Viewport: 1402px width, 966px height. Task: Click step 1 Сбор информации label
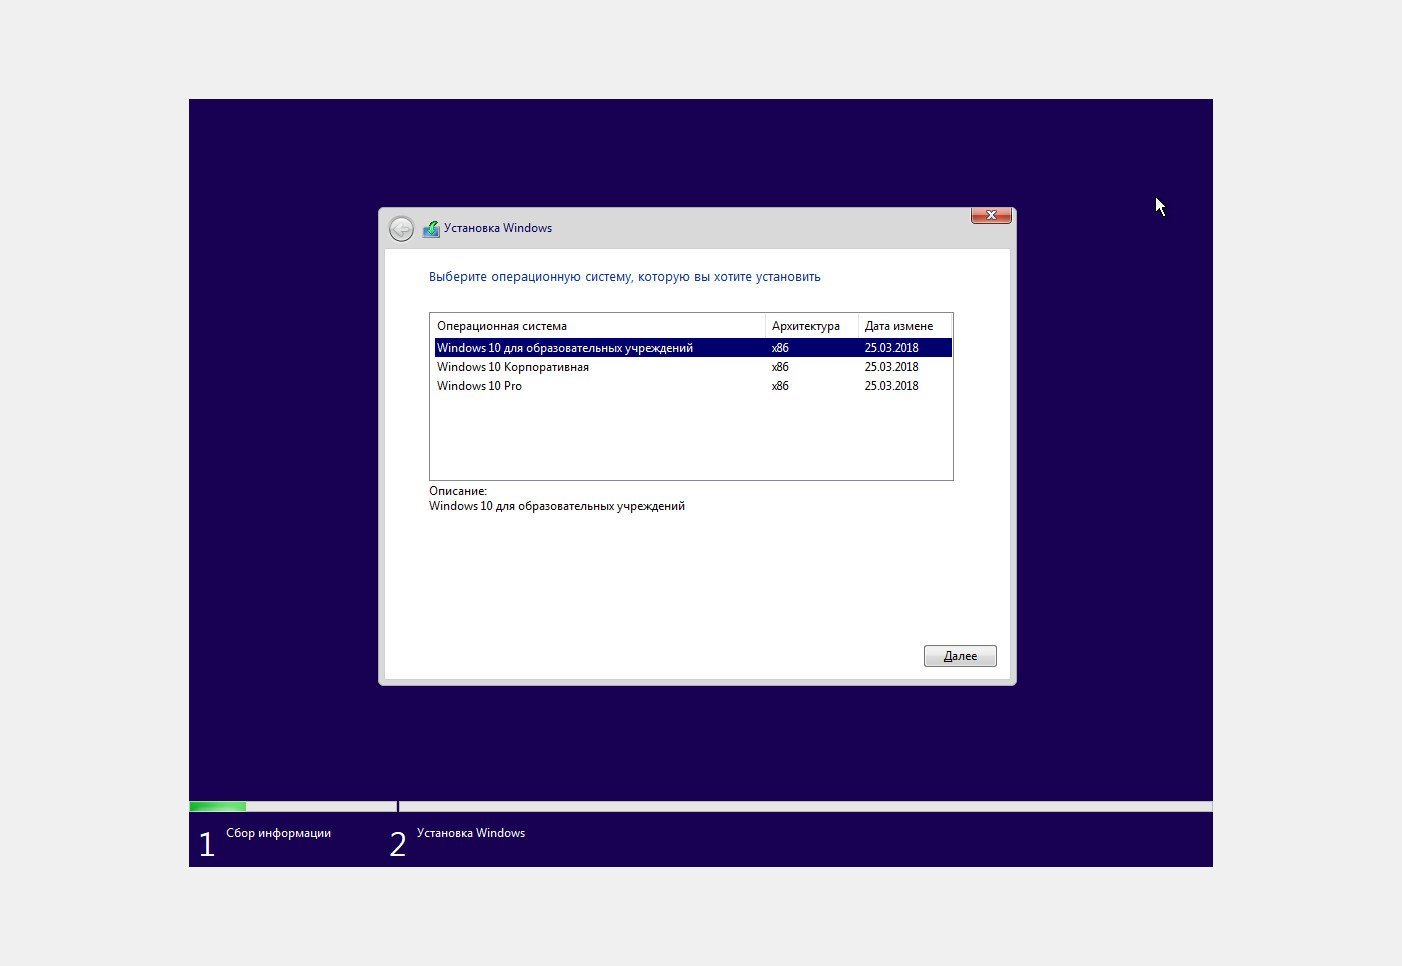pyautogui.click(x=278, y=833)
